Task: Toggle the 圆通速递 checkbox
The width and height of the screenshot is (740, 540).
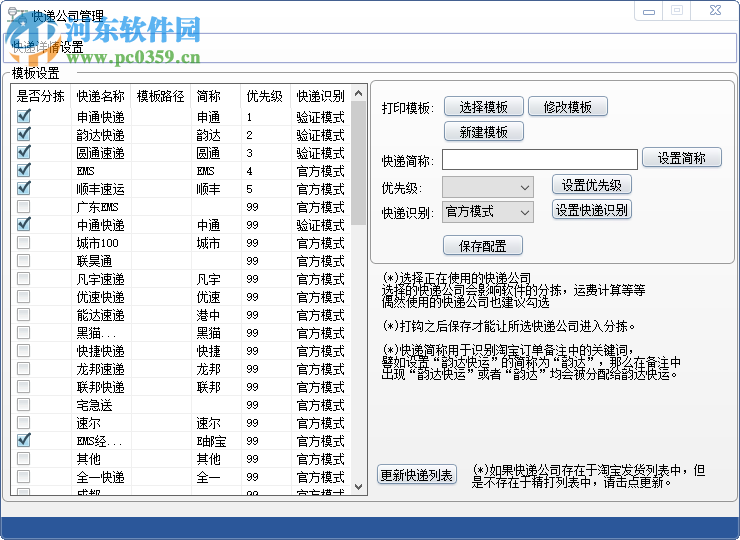Action: point(24,152)
